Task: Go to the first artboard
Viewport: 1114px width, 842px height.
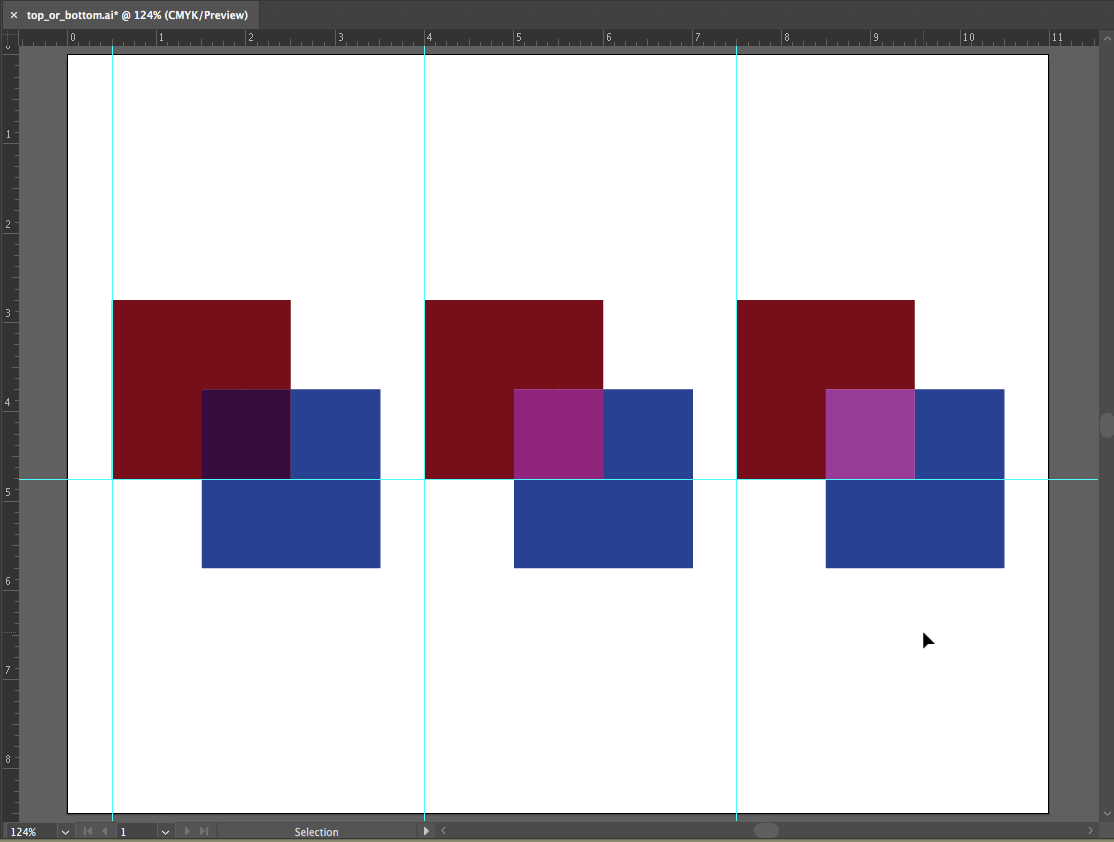Action: click(87, 831)
